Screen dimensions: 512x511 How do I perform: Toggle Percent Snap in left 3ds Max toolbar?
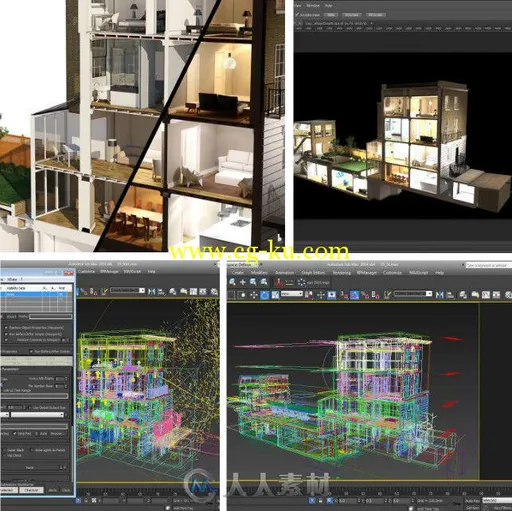(83, 292)
